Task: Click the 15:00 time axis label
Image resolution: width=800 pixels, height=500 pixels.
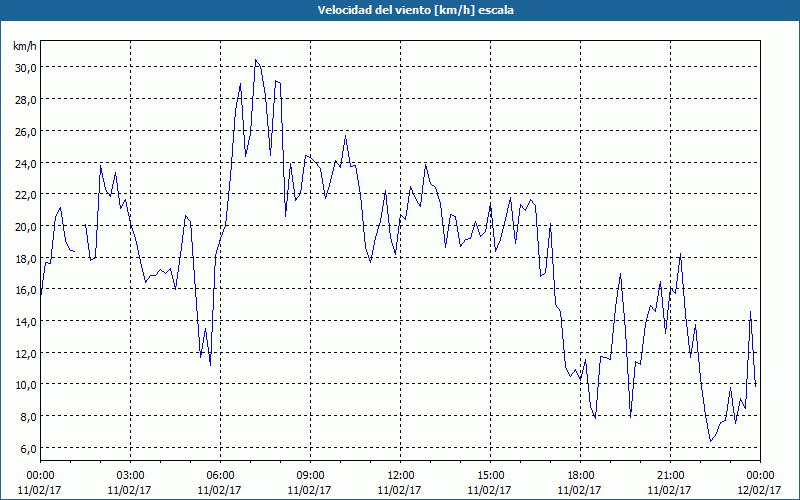Action: (x=490, y=476)
